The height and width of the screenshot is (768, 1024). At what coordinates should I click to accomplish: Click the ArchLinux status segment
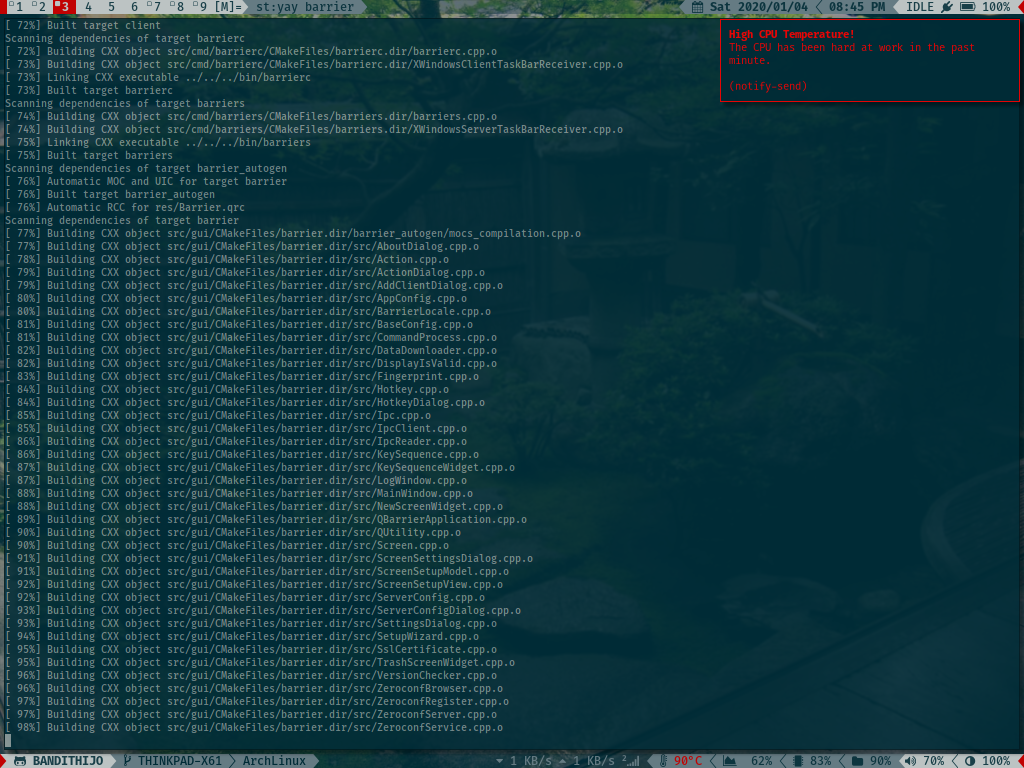(x=273, y=761)
